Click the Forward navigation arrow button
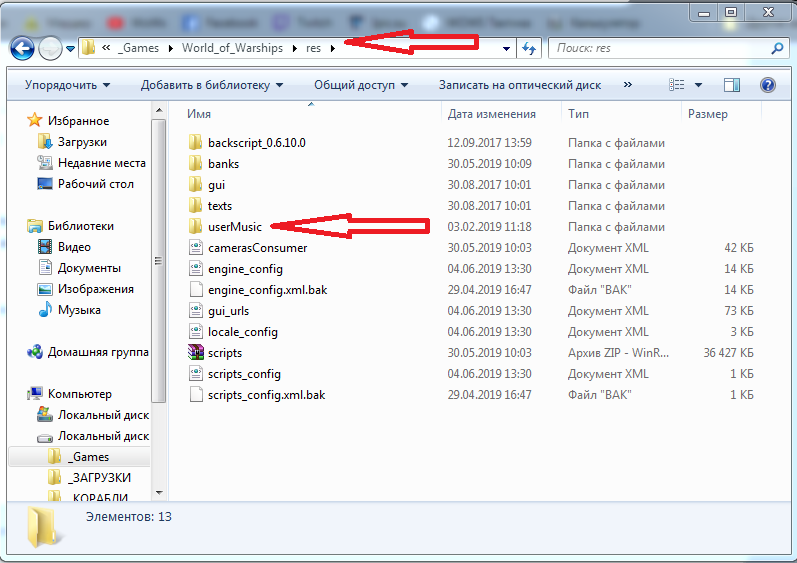Screen dimensions: 797x563 (50, 49)
